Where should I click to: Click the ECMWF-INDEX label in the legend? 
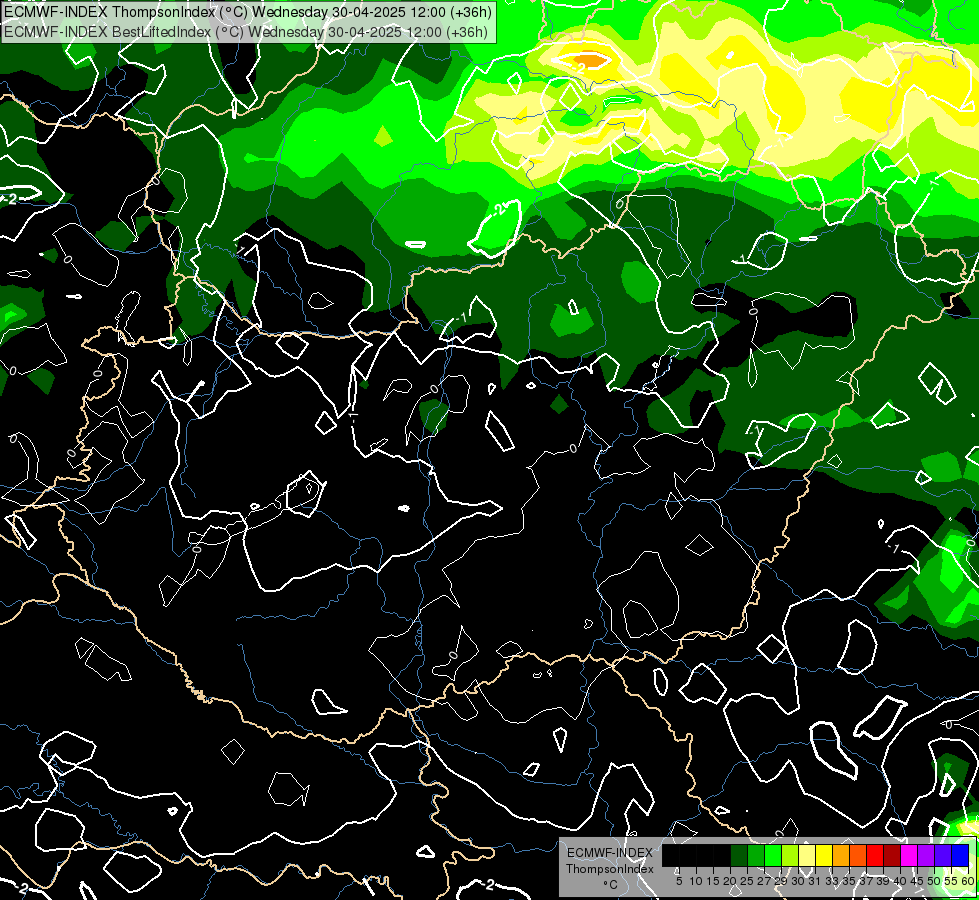[x=610, y=853]
